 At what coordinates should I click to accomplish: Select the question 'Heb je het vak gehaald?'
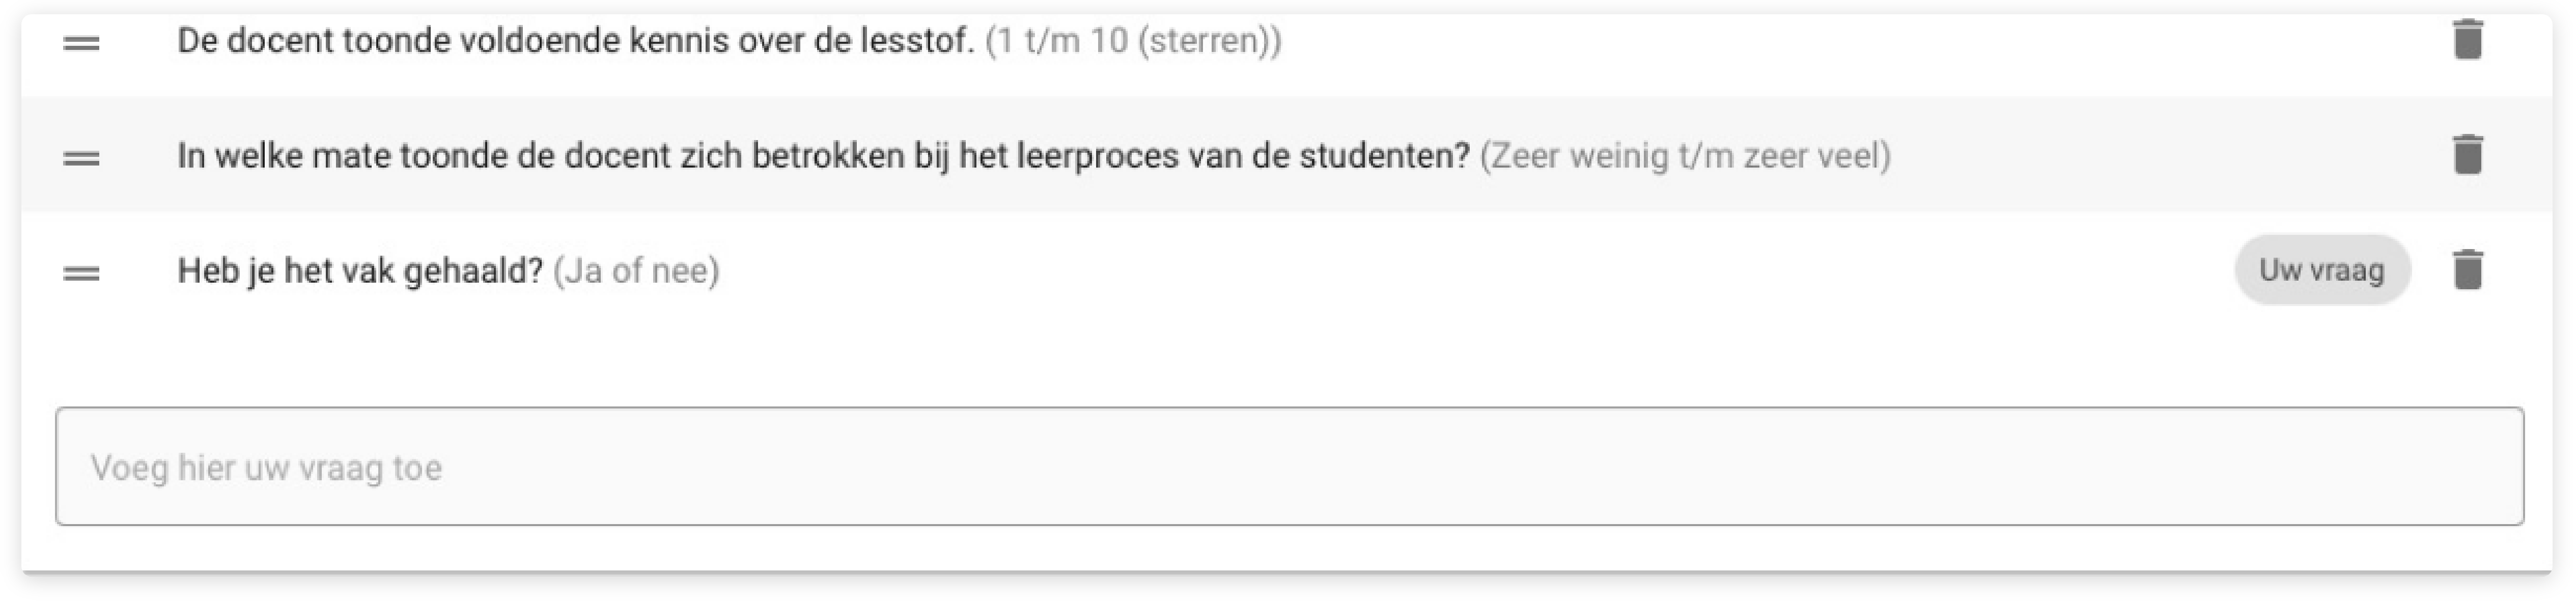(x=360, y=271)
